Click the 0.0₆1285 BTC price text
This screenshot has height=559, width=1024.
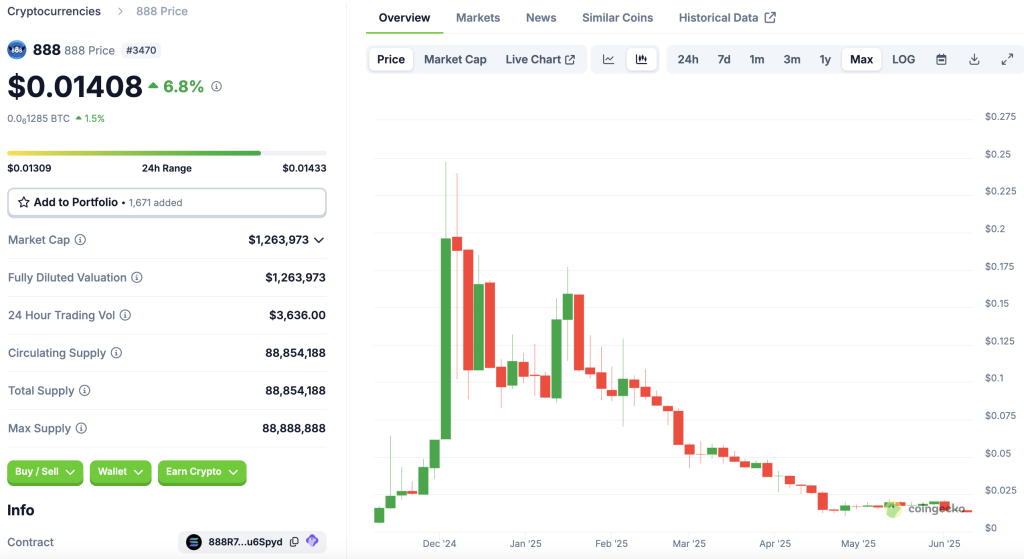39,119
